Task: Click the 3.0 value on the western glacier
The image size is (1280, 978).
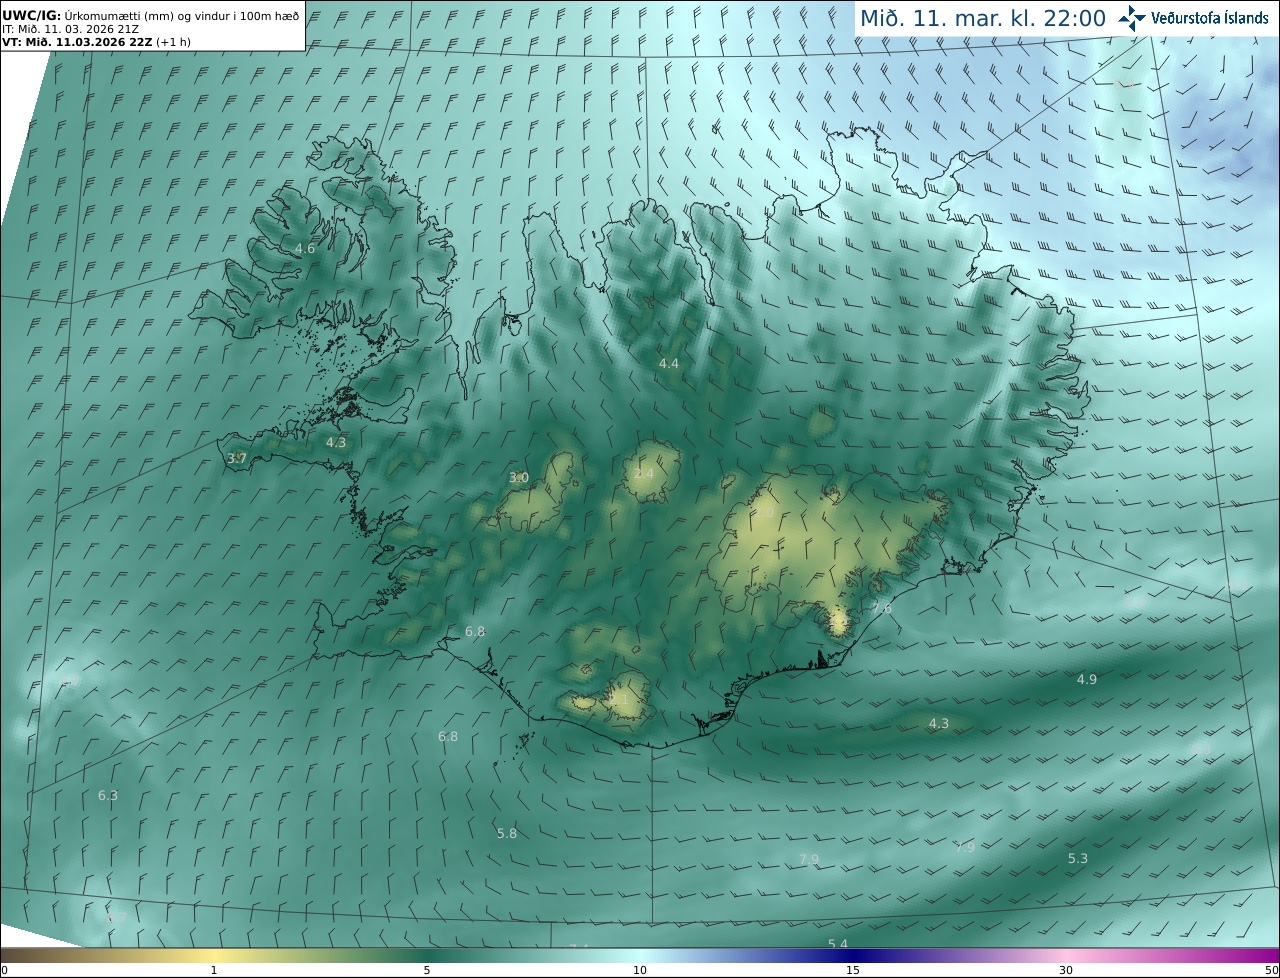Action: coord(519,478)
